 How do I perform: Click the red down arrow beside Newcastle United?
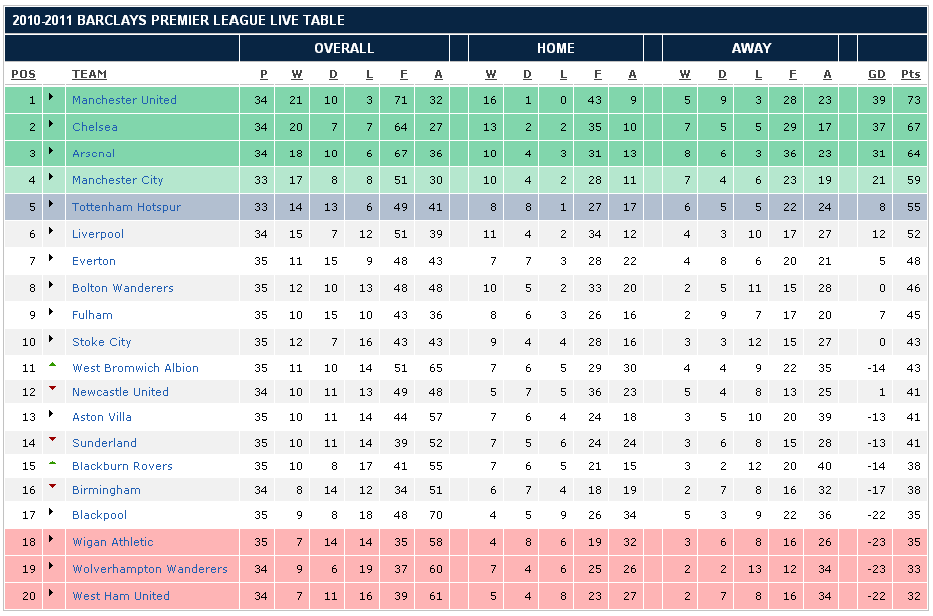pyautogui.click(x=51, y=390)
